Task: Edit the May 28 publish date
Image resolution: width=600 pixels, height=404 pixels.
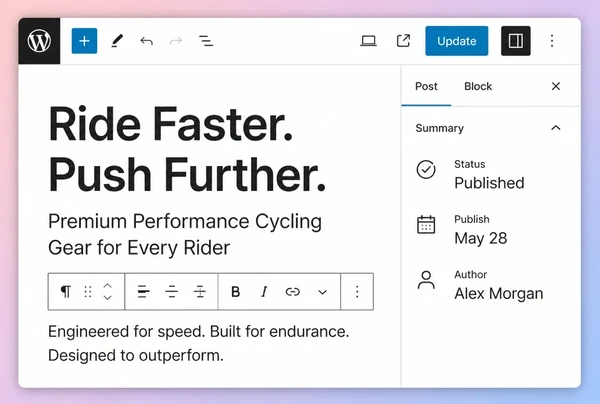Action: click(481, 238)
